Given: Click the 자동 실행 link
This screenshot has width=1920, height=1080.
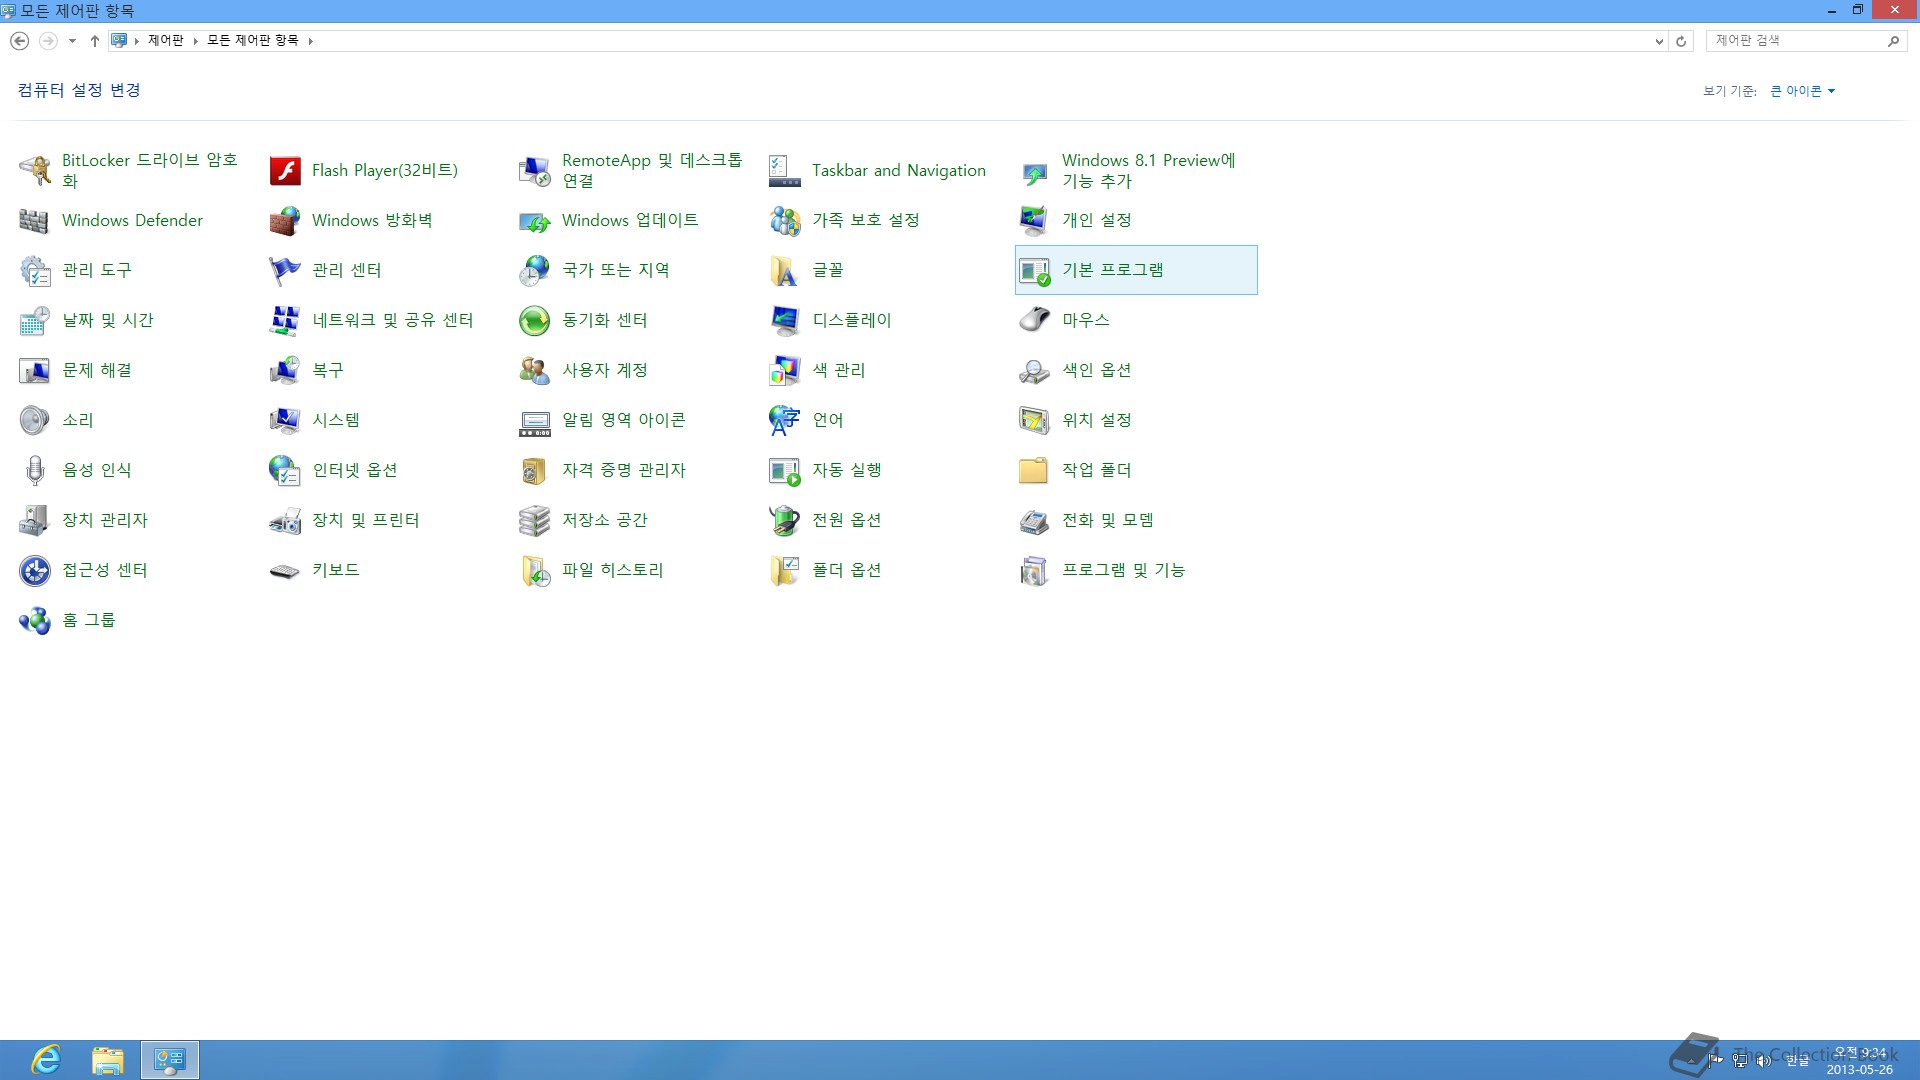Looking at the screenshot, I should (x=847, y=470).
